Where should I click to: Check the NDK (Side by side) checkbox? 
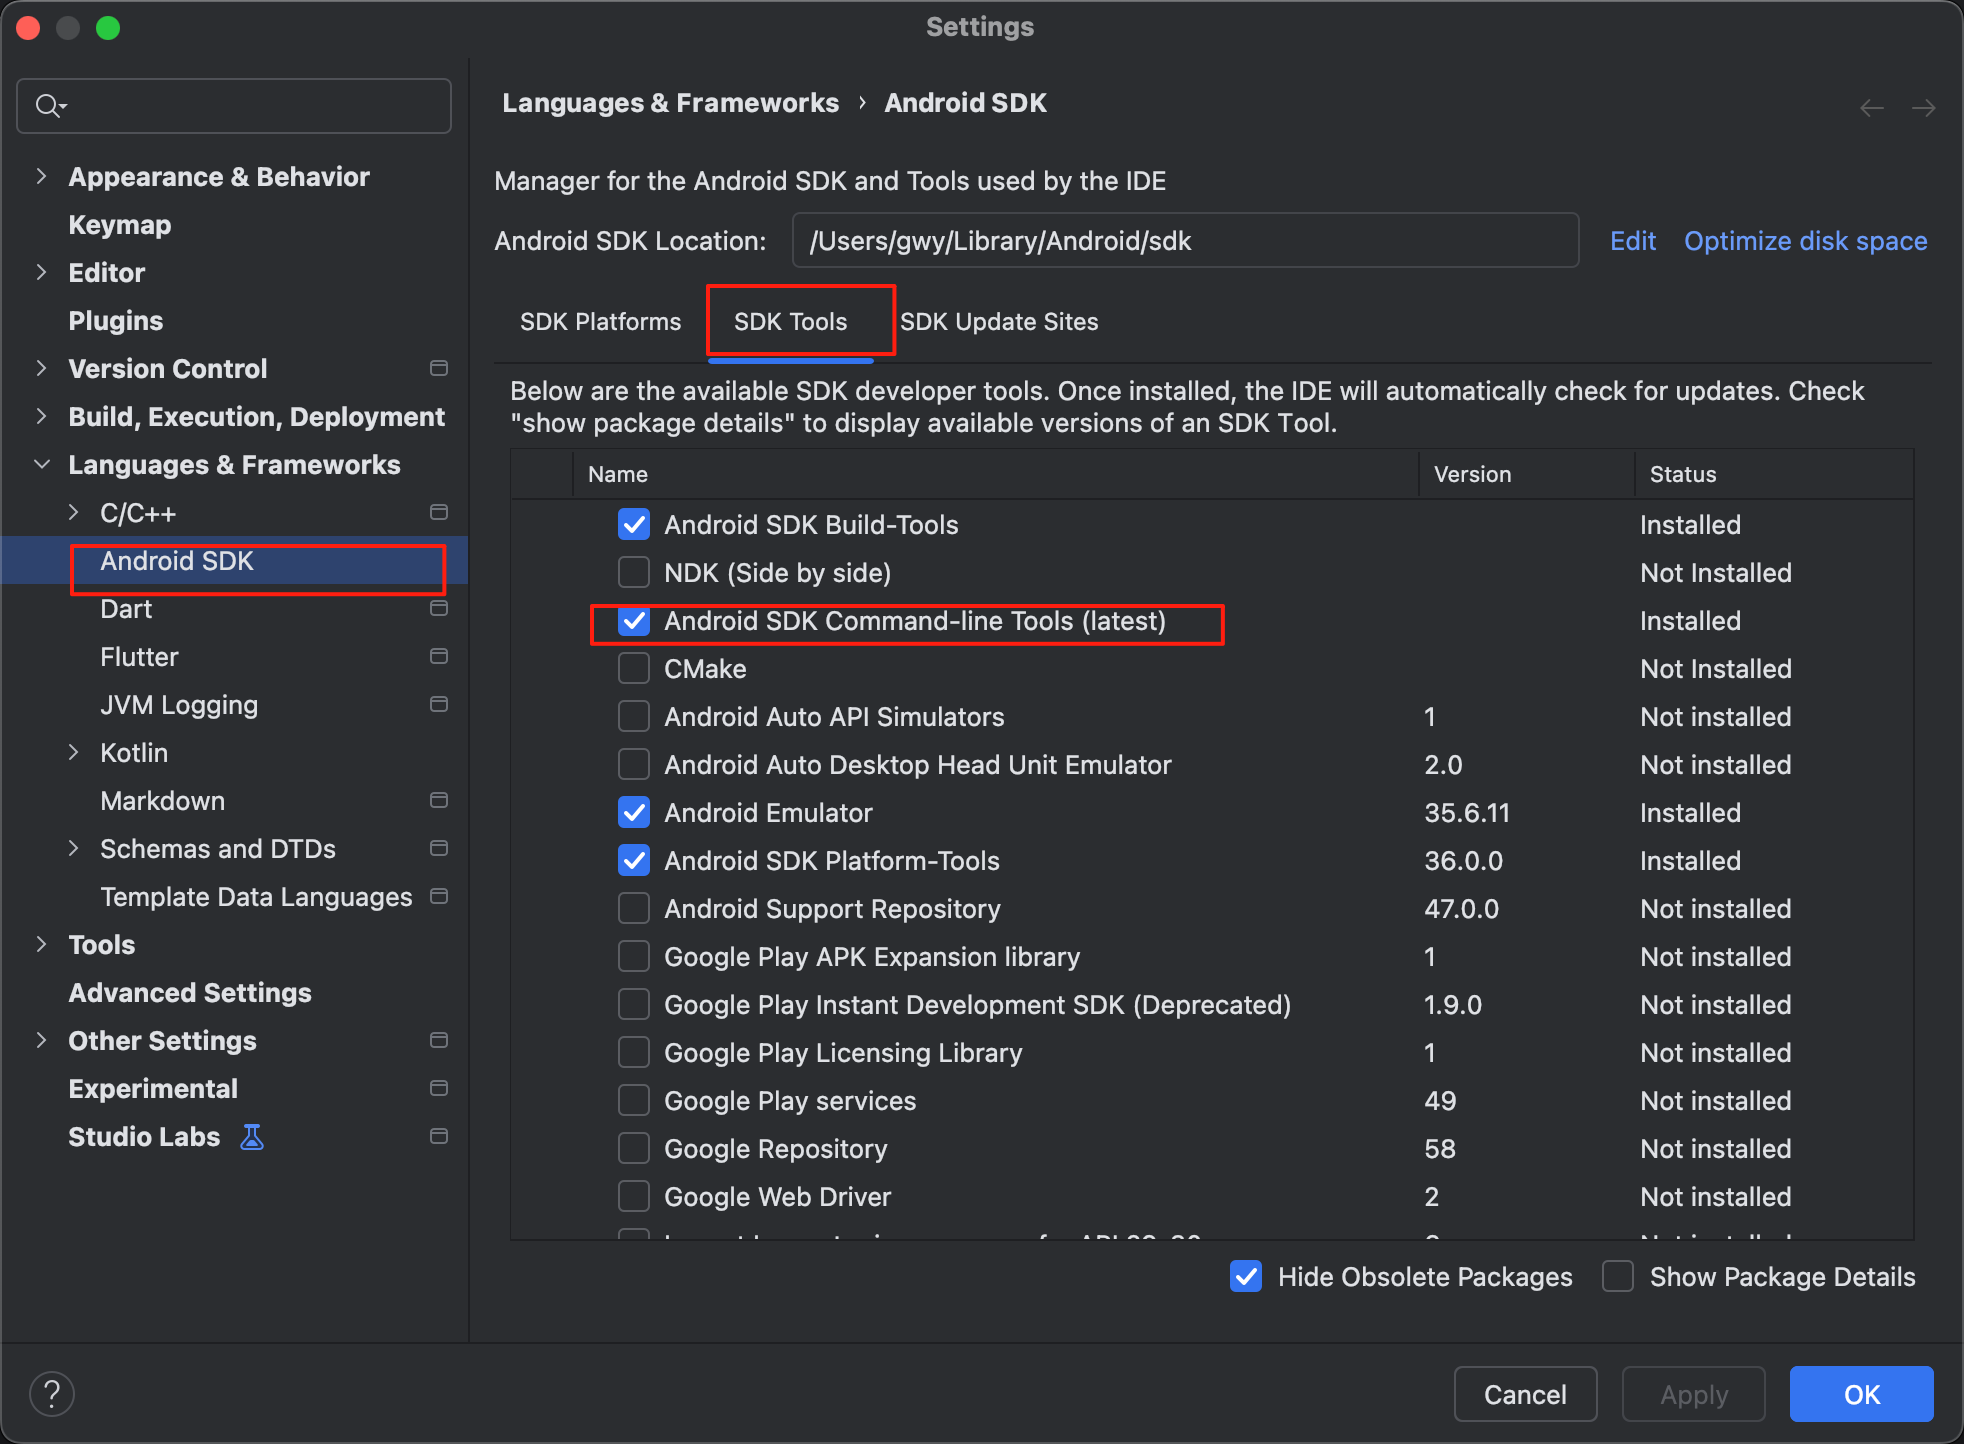tap(634, 572)
